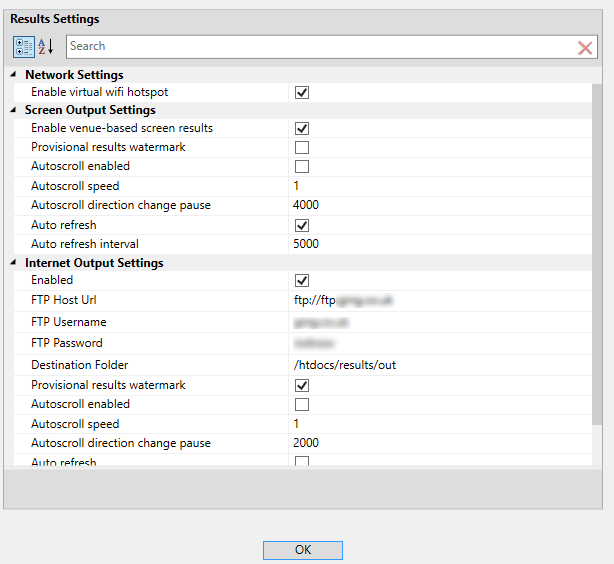Collapse the Network Settings group
This screenshot has height=564, width=614.
click(13, 74)
